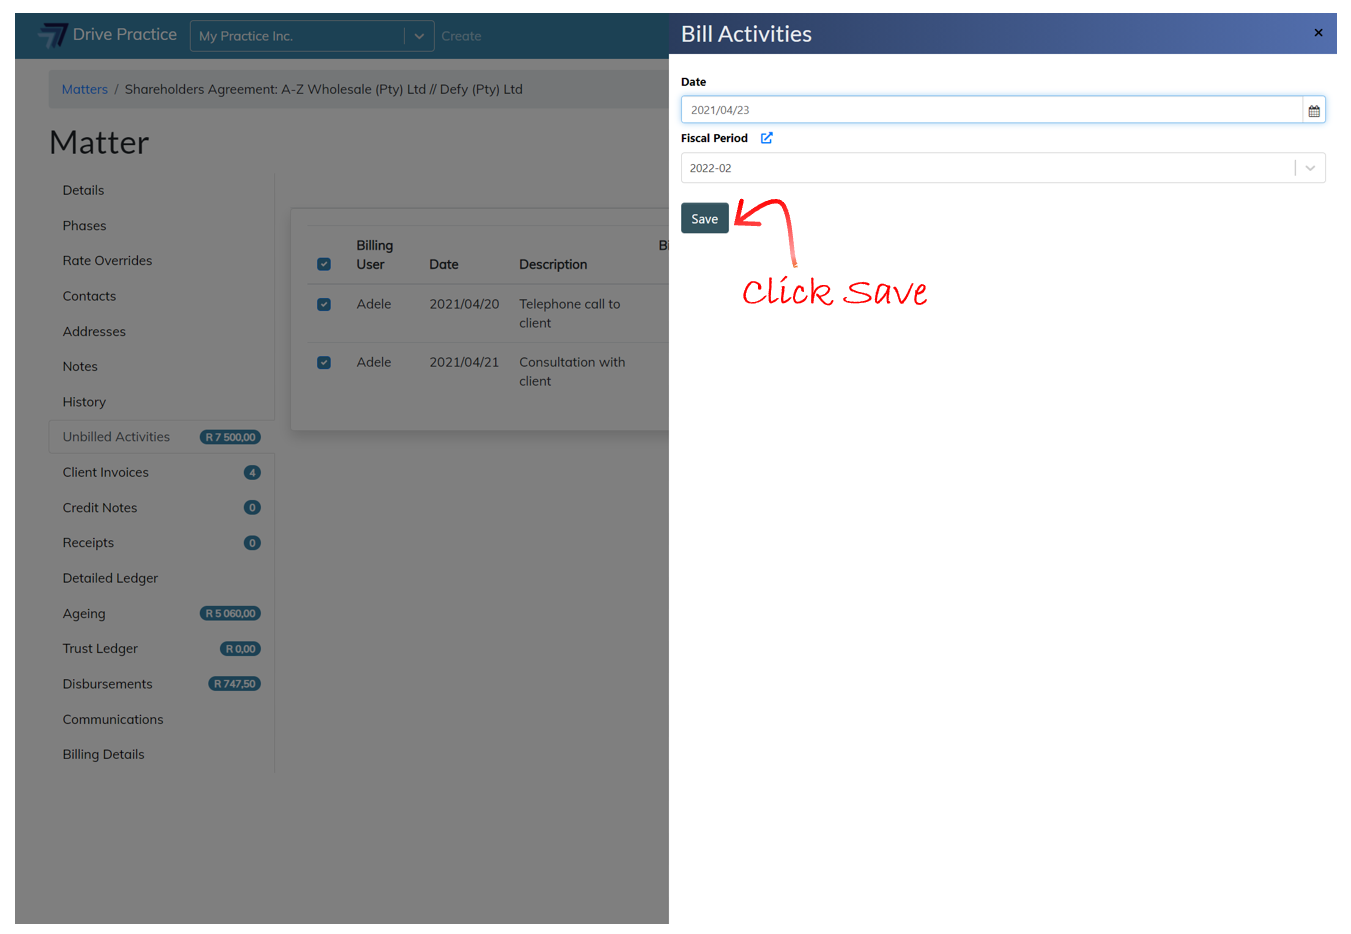Image resolution: width=1351 pixels, height=934 pixels.
Task: Click the Credit Notes count badge
Action: tap(252, 507)
